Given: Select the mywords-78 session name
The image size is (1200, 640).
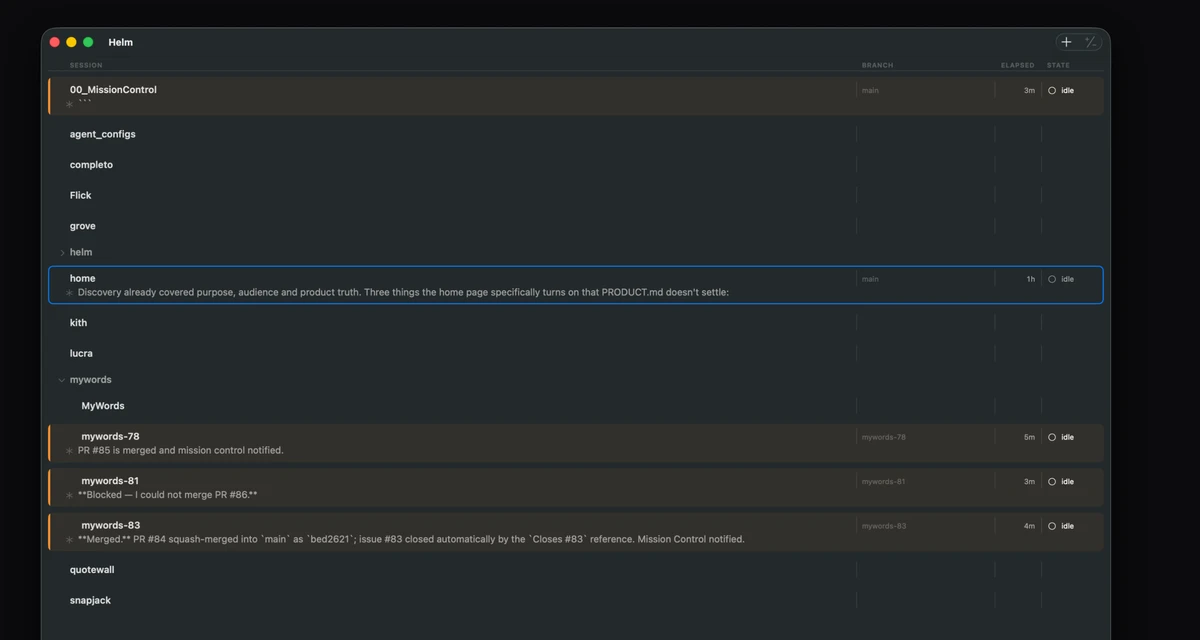Looking at the screenshot, I should pos(111,437).
